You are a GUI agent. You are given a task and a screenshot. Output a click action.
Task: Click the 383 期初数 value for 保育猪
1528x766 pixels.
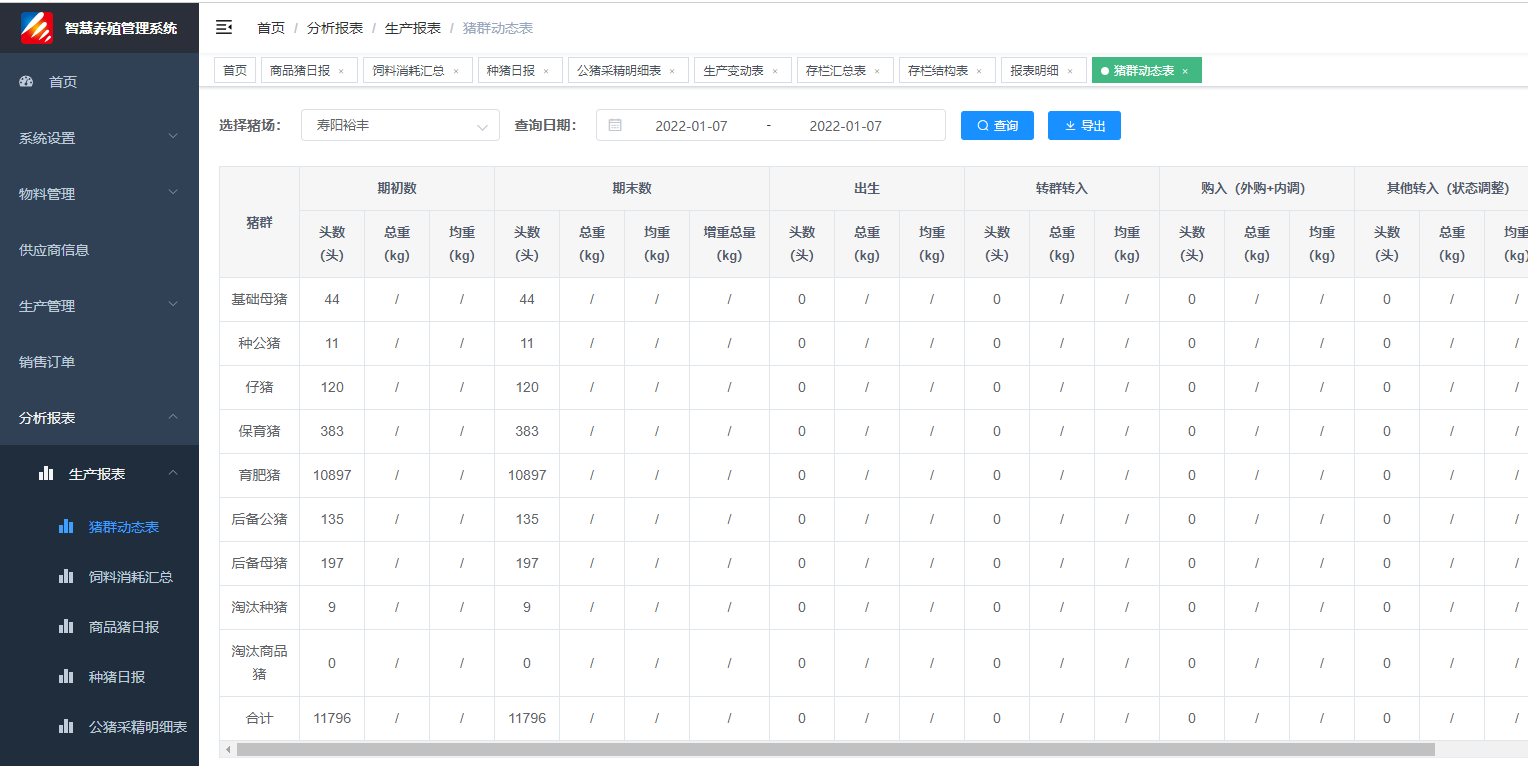tap(332, 431)
